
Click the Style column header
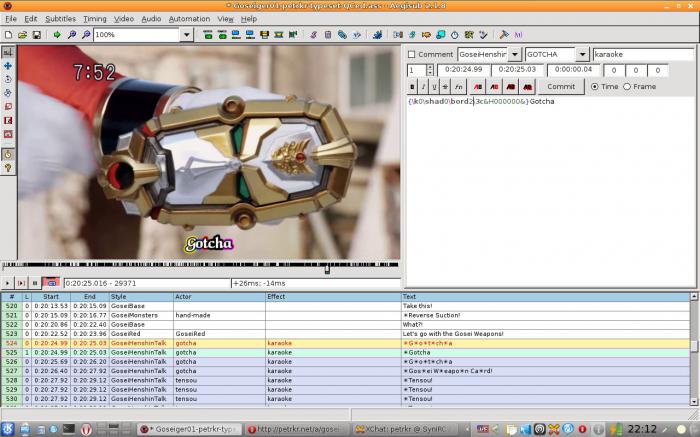141,297
